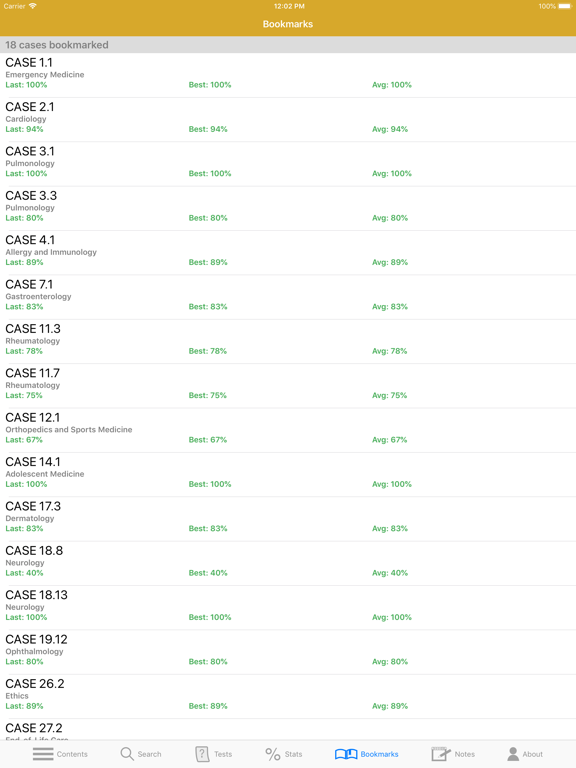The width and height of the screenshot is (576, 768).
Task: Select CASE 3.3 Pulmonology entry
Action: coord(288,209)
